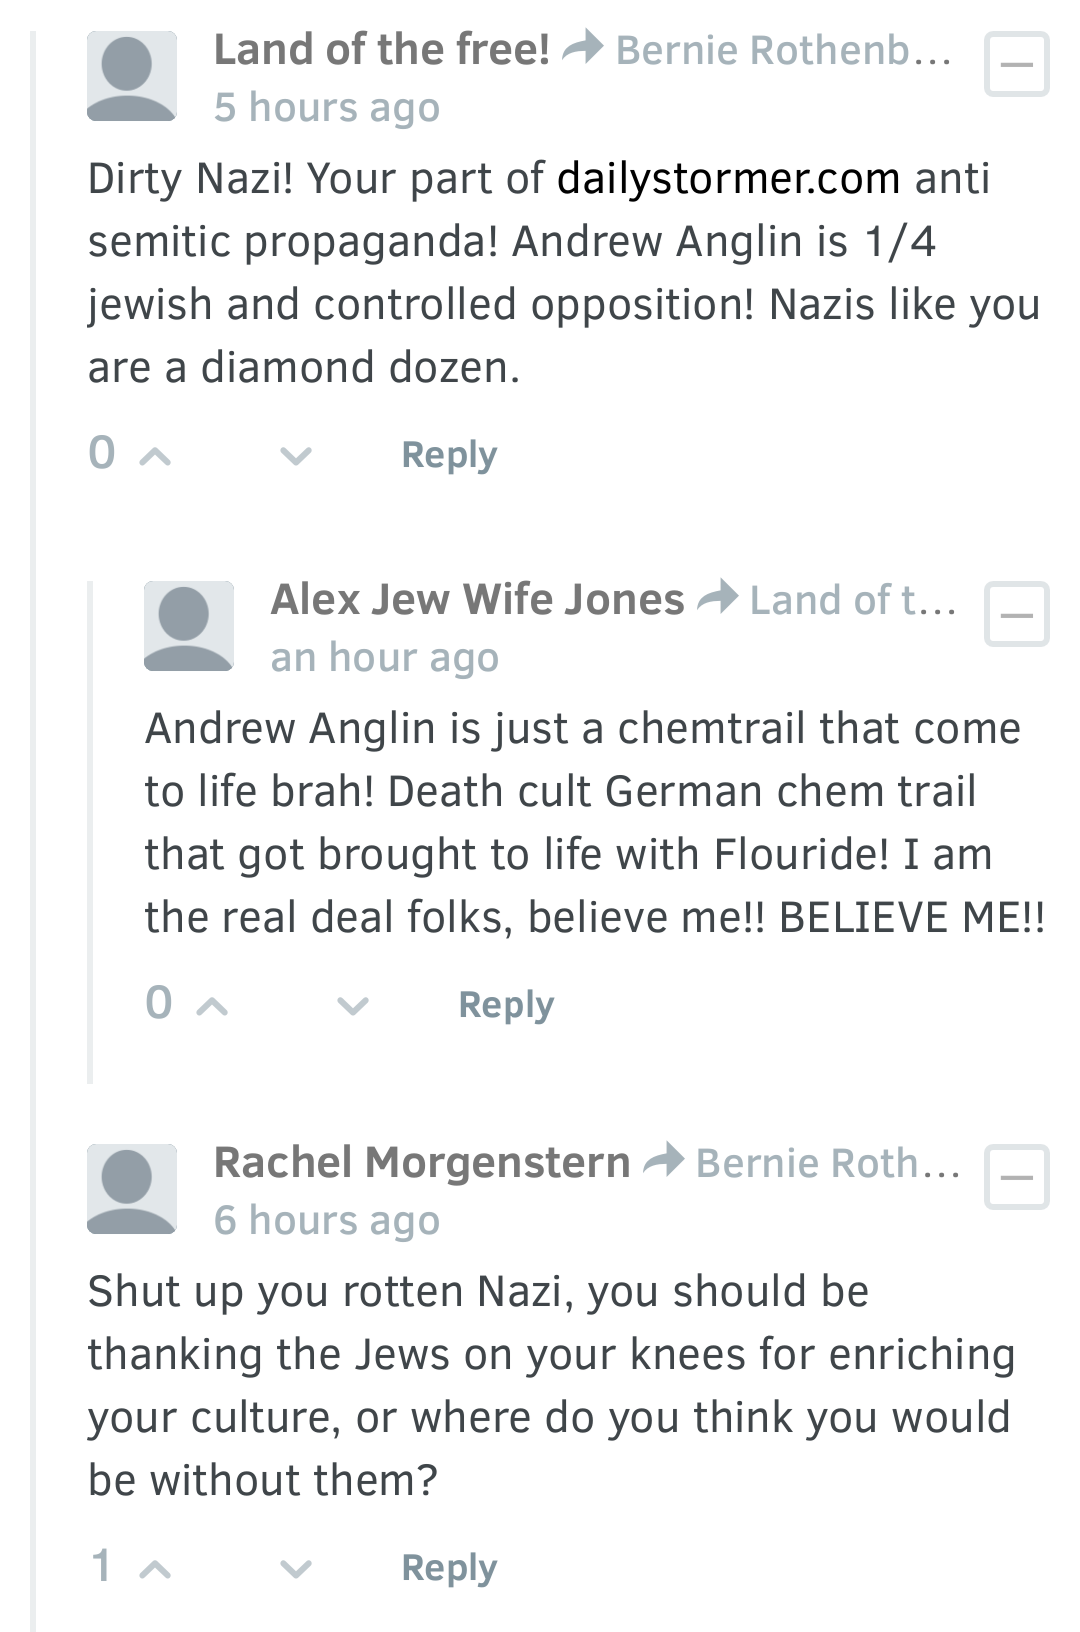Jump to parent Bernie Rothenb… in first comment
Screen dimensions: 1080x1632
click(783, 50)
